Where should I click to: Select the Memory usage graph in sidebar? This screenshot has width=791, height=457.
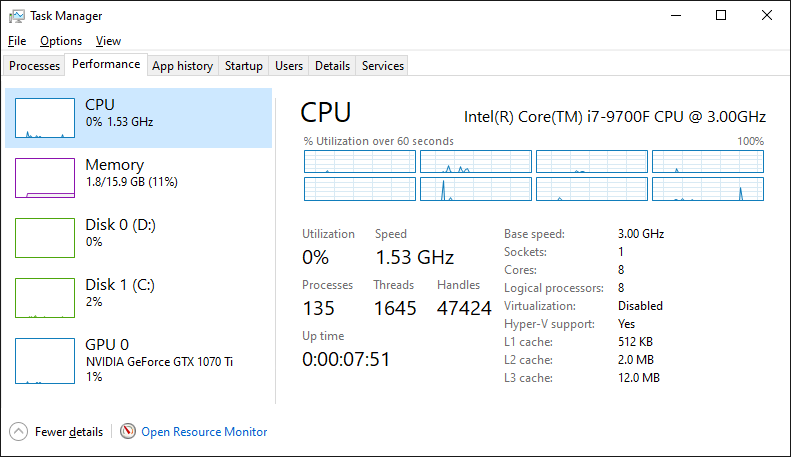(44, 177)
